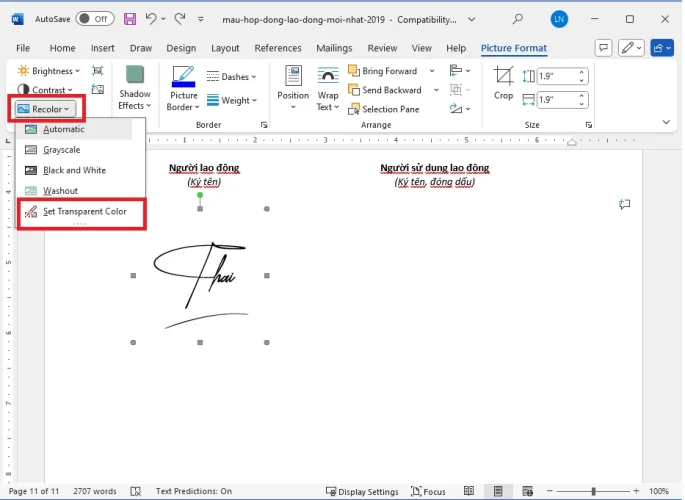Click the shape height input field
This screenshot has height=500, width=685.
tap(555, 76)
